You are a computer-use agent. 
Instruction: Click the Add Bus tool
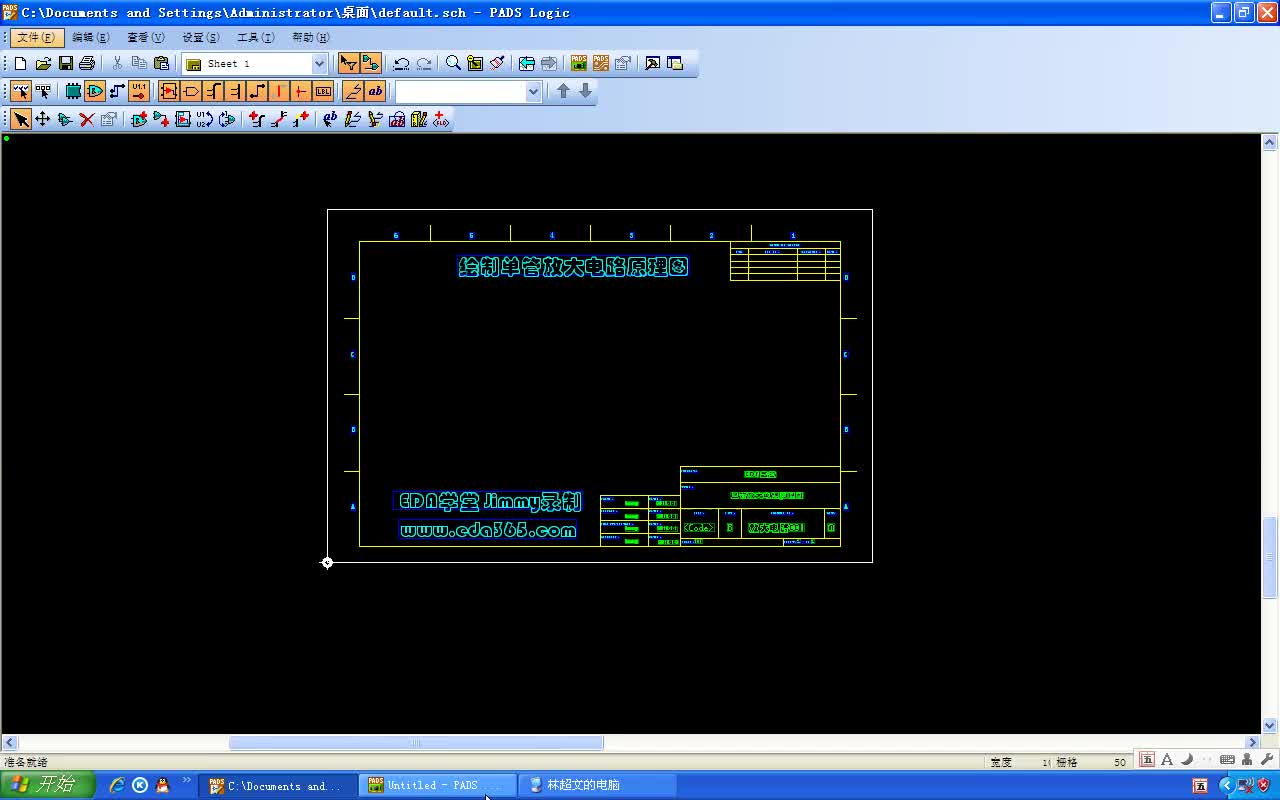(257, 119)
